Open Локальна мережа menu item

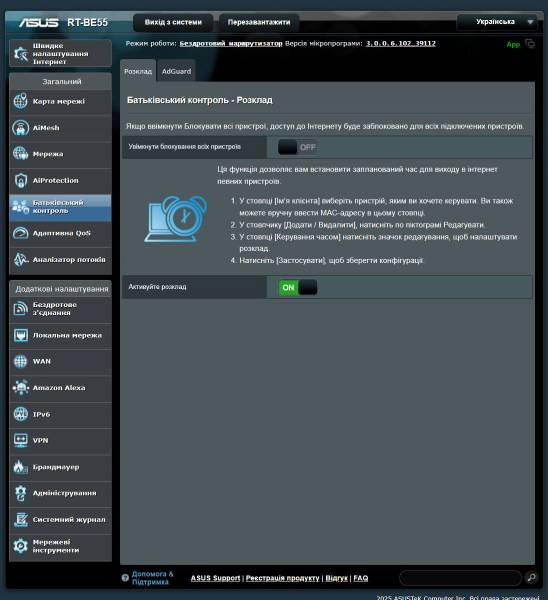pos(60,335)
